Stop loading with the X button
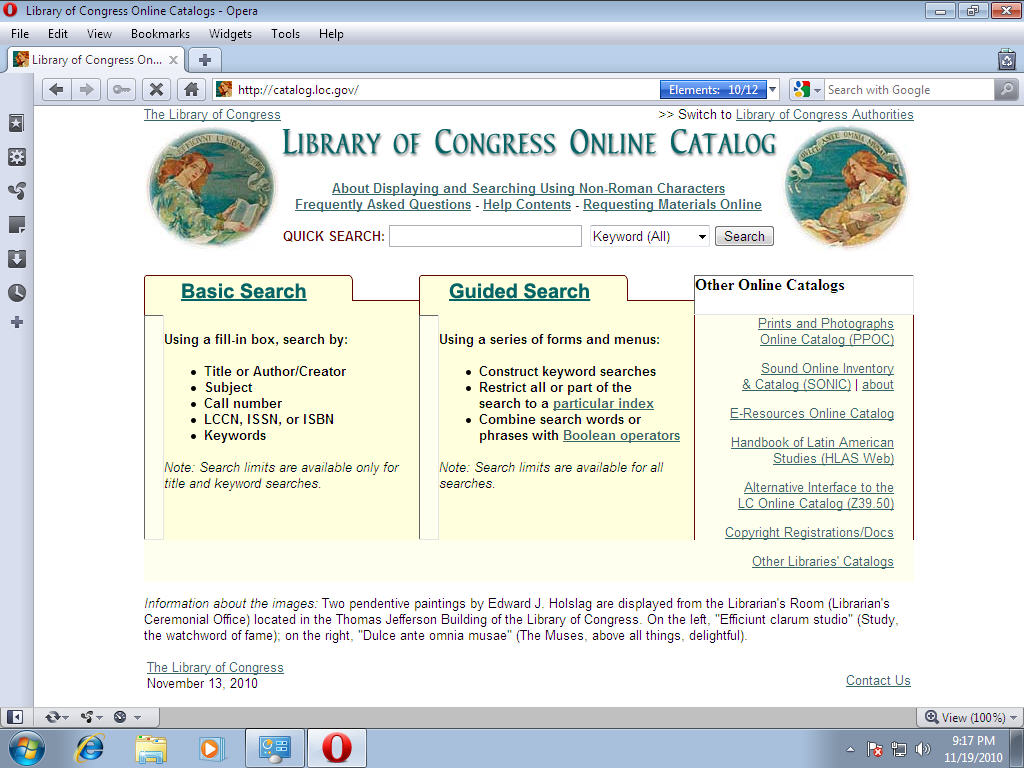Viewport: 1024px width, 768px height. point(156,89)
